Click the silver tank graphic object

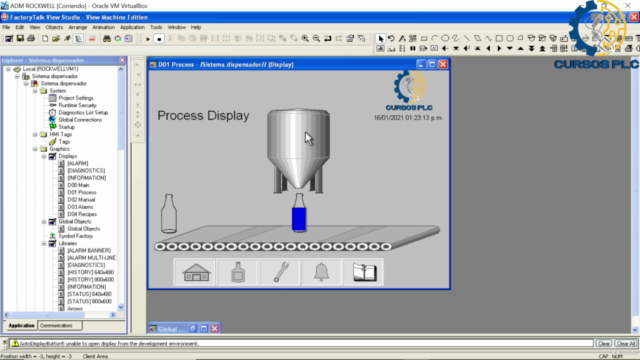[298, 151]
